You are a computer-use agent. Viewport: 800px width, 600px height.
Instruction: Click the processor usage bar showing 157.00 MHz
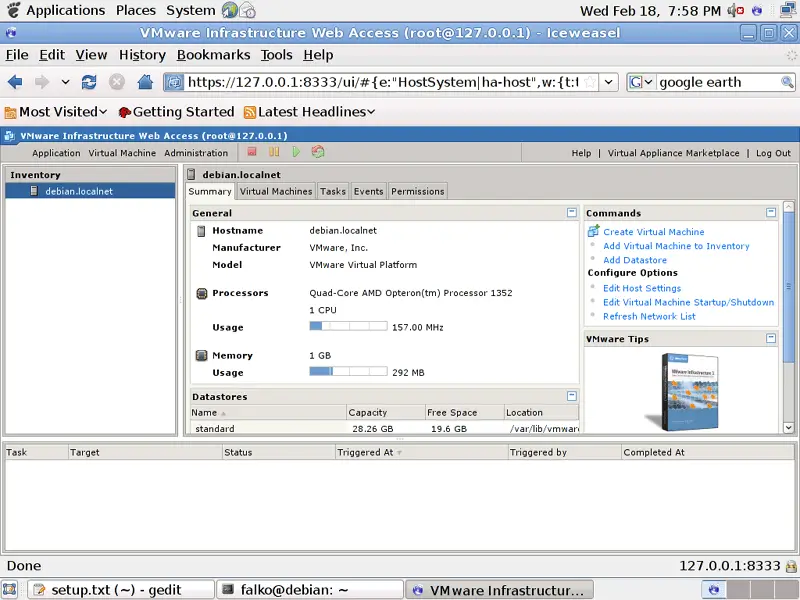[348, 326]
